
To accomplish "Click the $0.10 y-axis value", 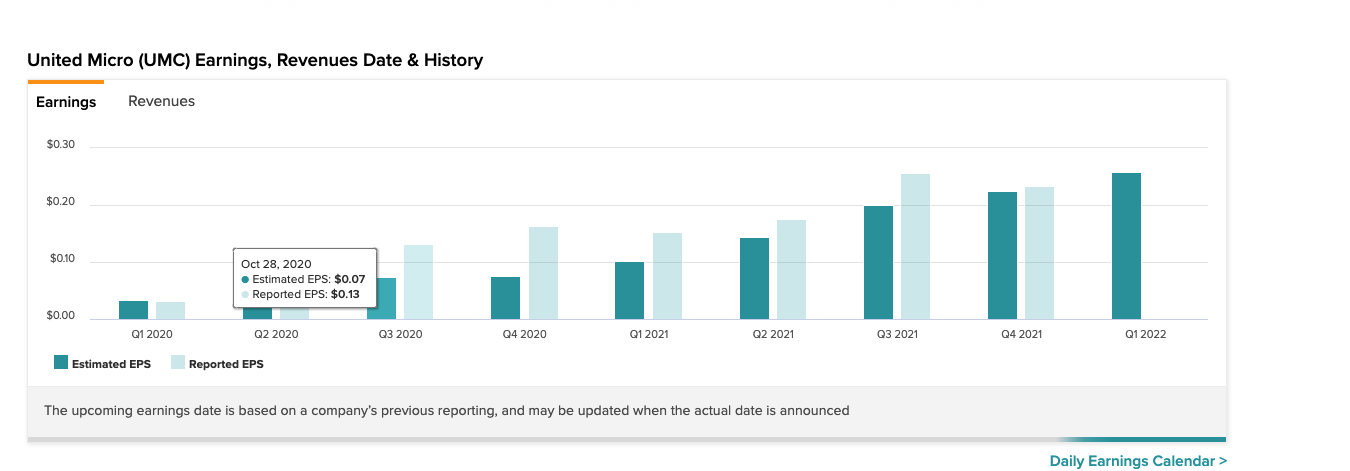I will click(61, 259).
